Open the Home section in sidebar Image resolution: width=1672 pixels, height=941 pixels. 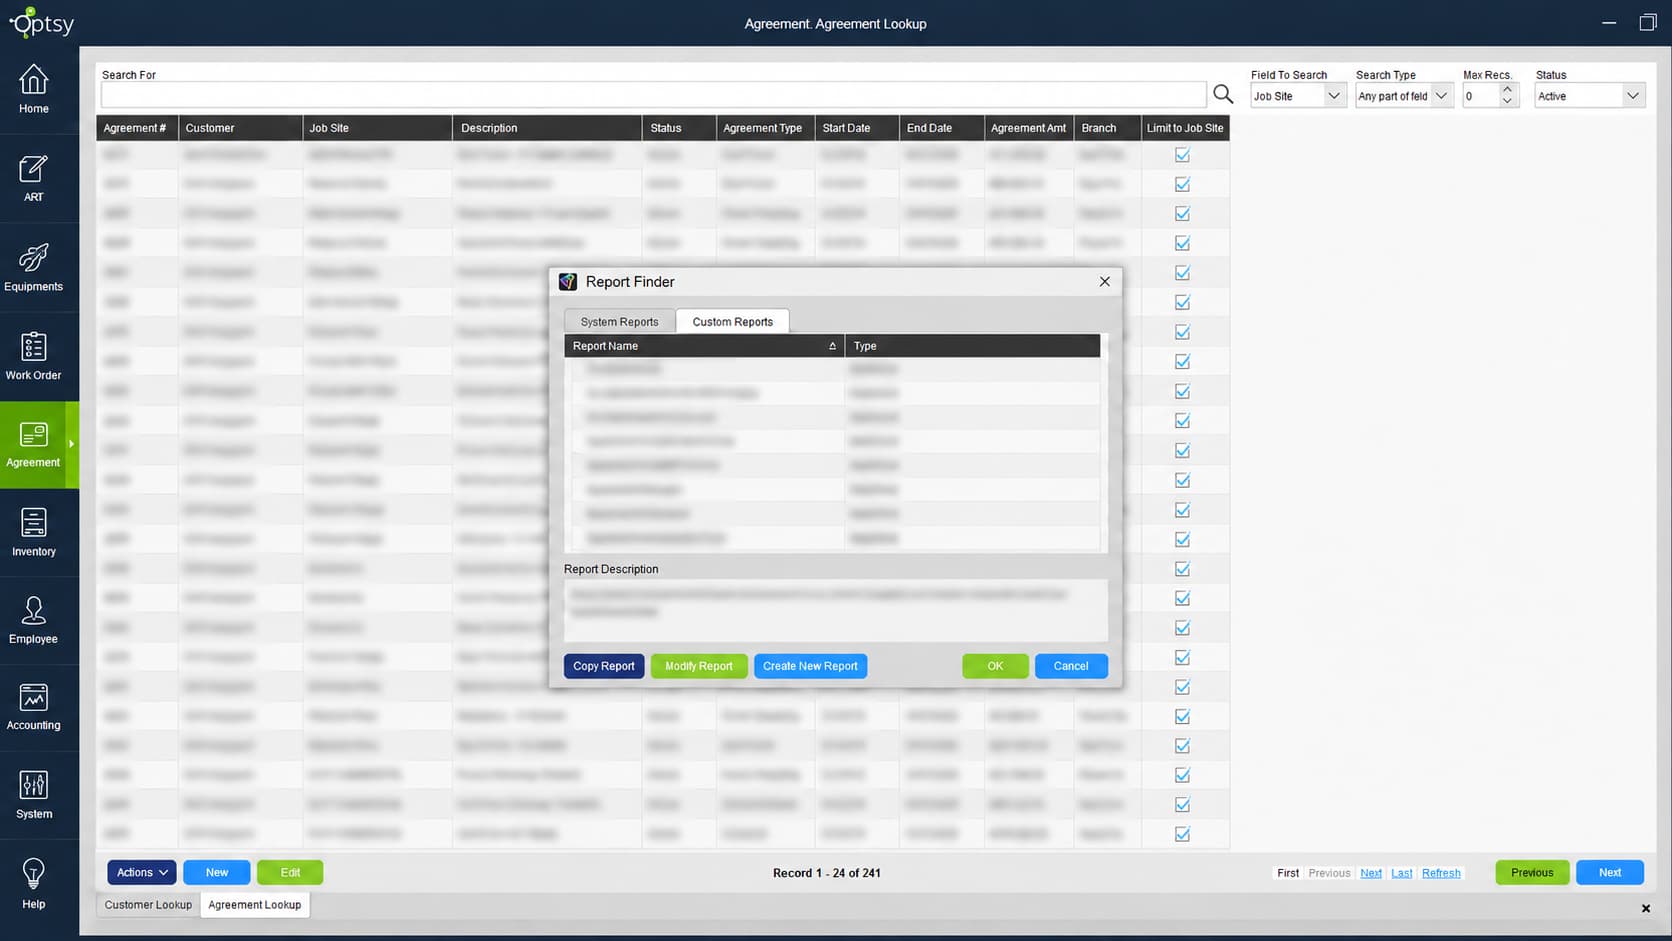pos(34,90)
